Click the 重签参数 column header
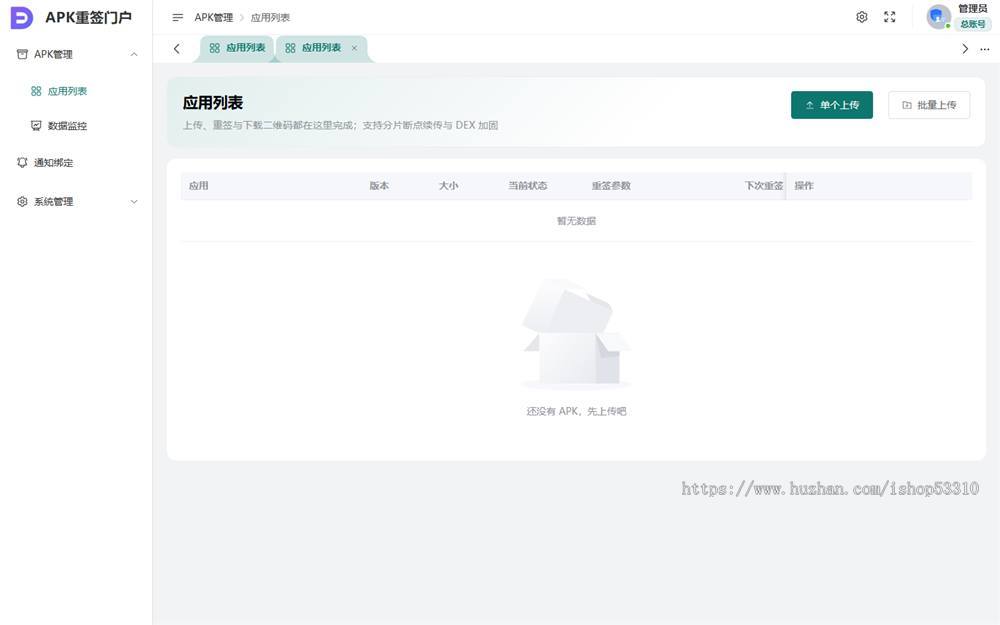1000x625 pixels. [611, 186]
